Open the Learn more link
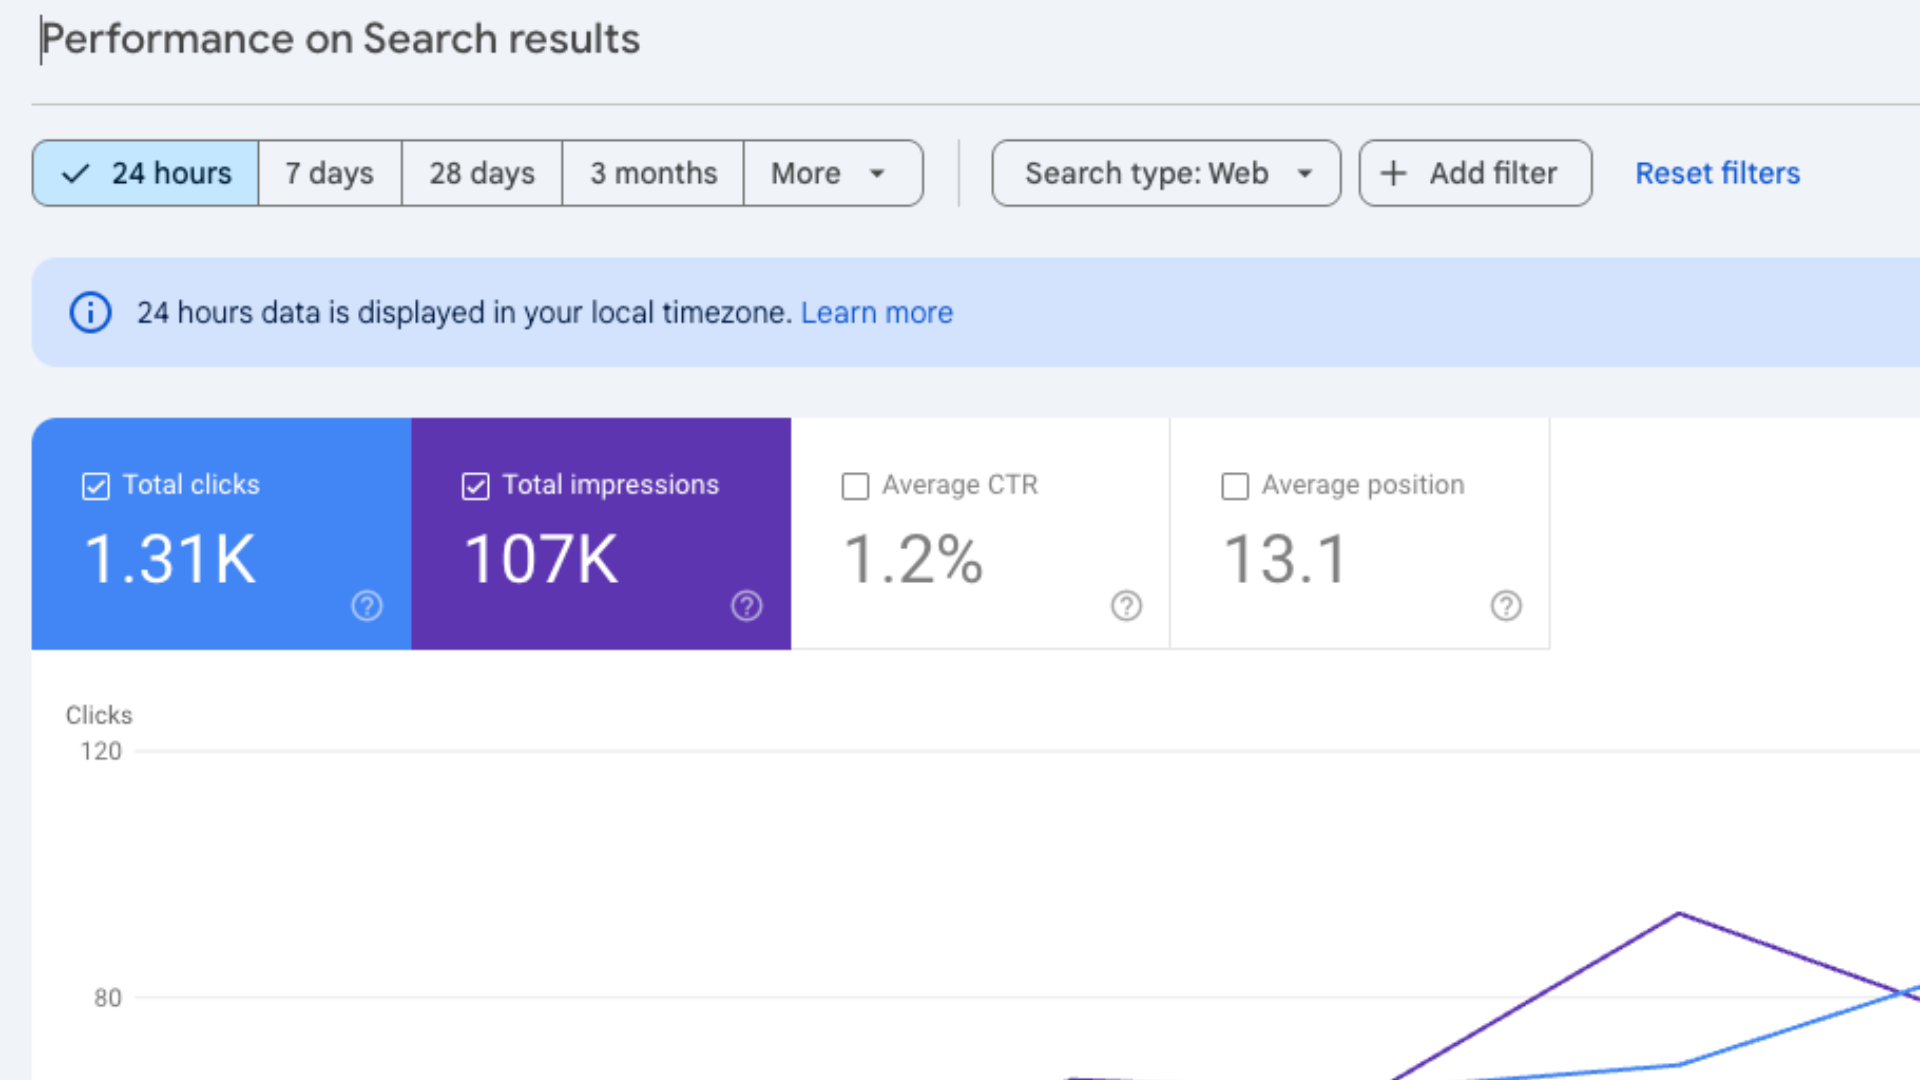Screen dimensions: 1920x1080 pos(877,313)
